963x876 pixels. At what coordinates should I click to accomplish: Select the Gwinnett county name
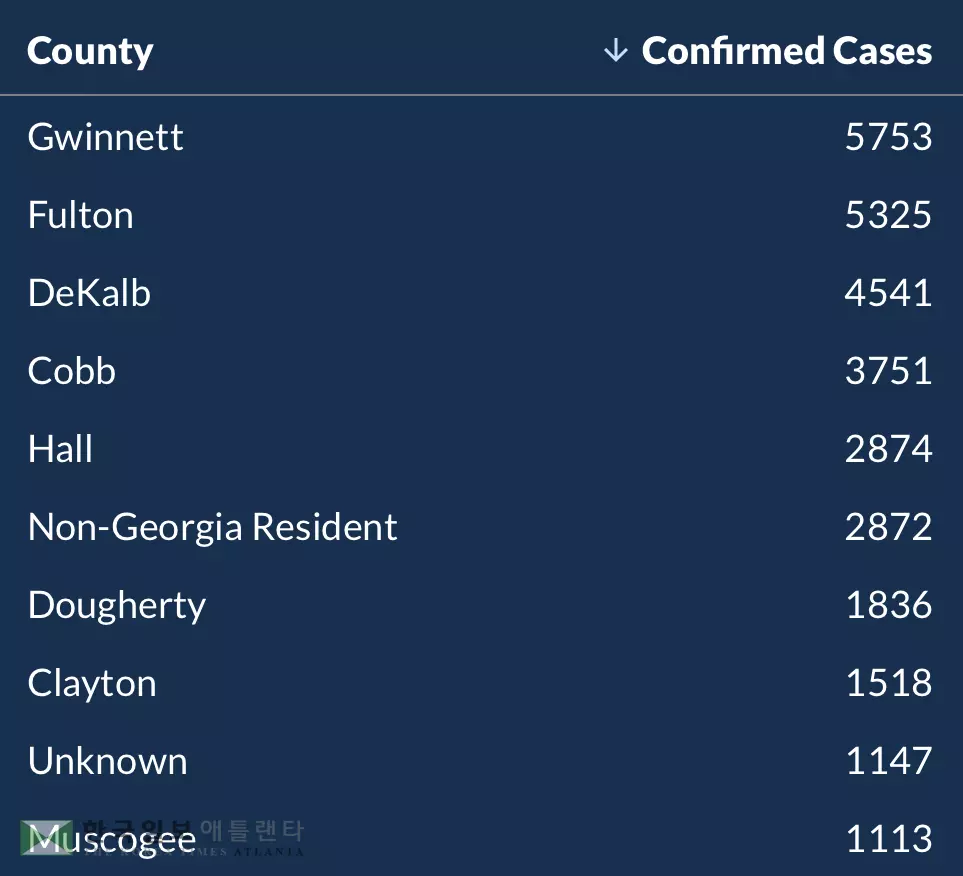(105, 137)
